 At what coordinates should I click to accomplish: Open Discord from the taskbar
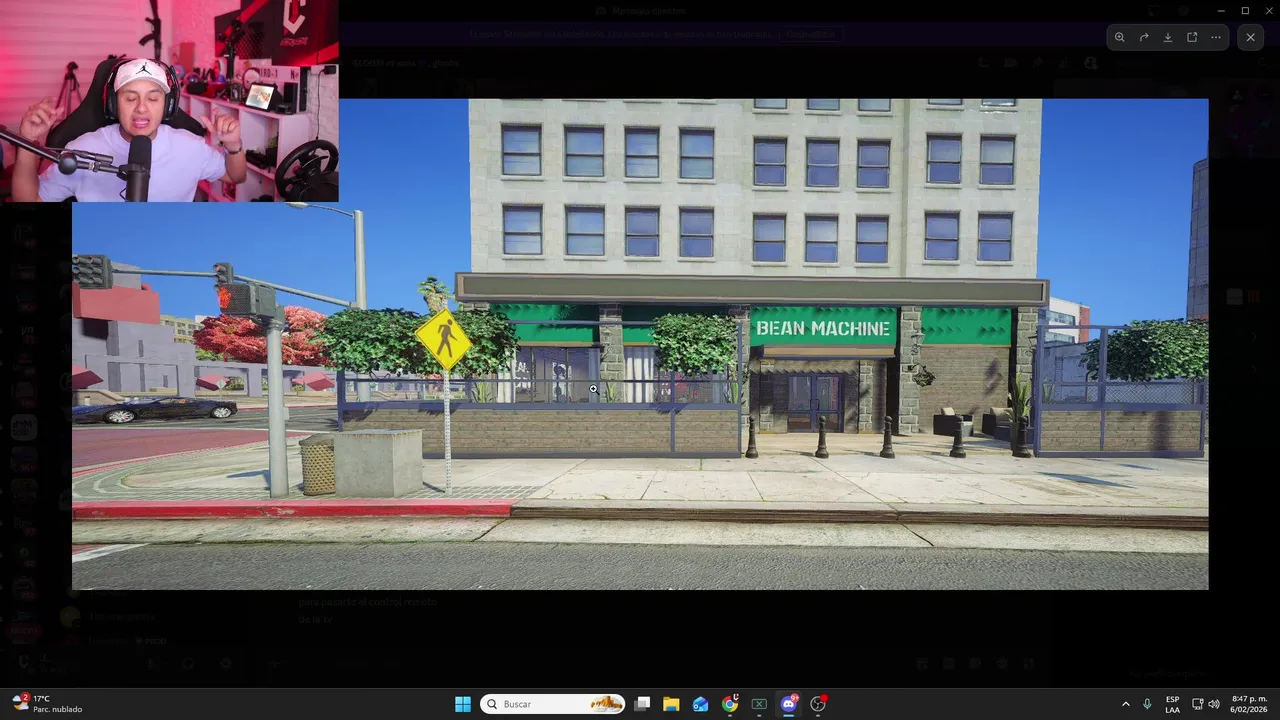tap(788, 704)
